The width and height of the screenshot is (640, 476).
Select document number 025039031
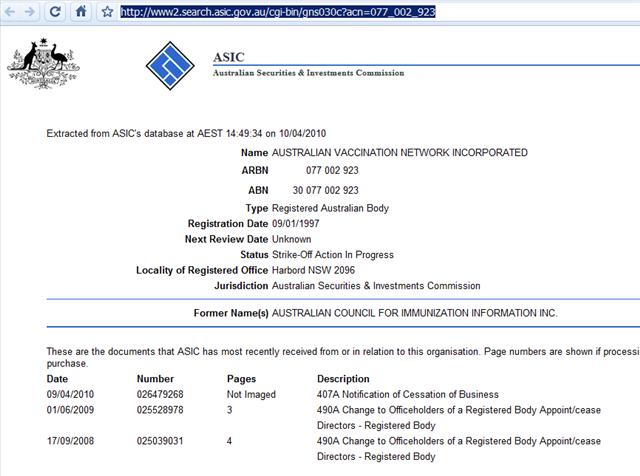click(x=162, y=441)
